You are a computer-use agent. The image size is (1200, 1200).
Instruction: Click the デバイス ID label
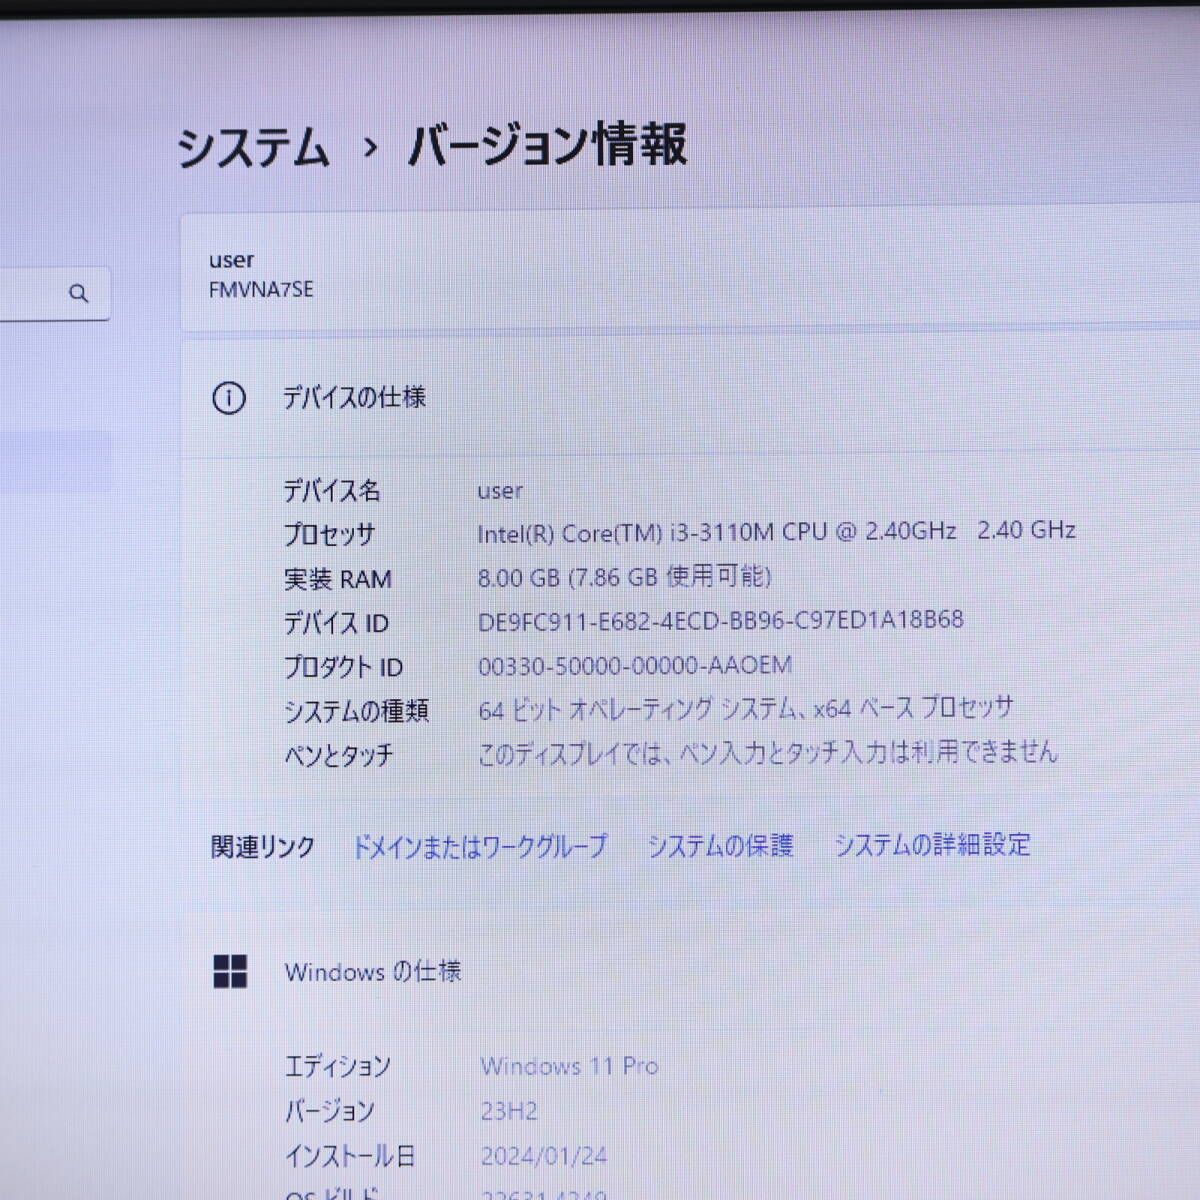click(336, 623)
